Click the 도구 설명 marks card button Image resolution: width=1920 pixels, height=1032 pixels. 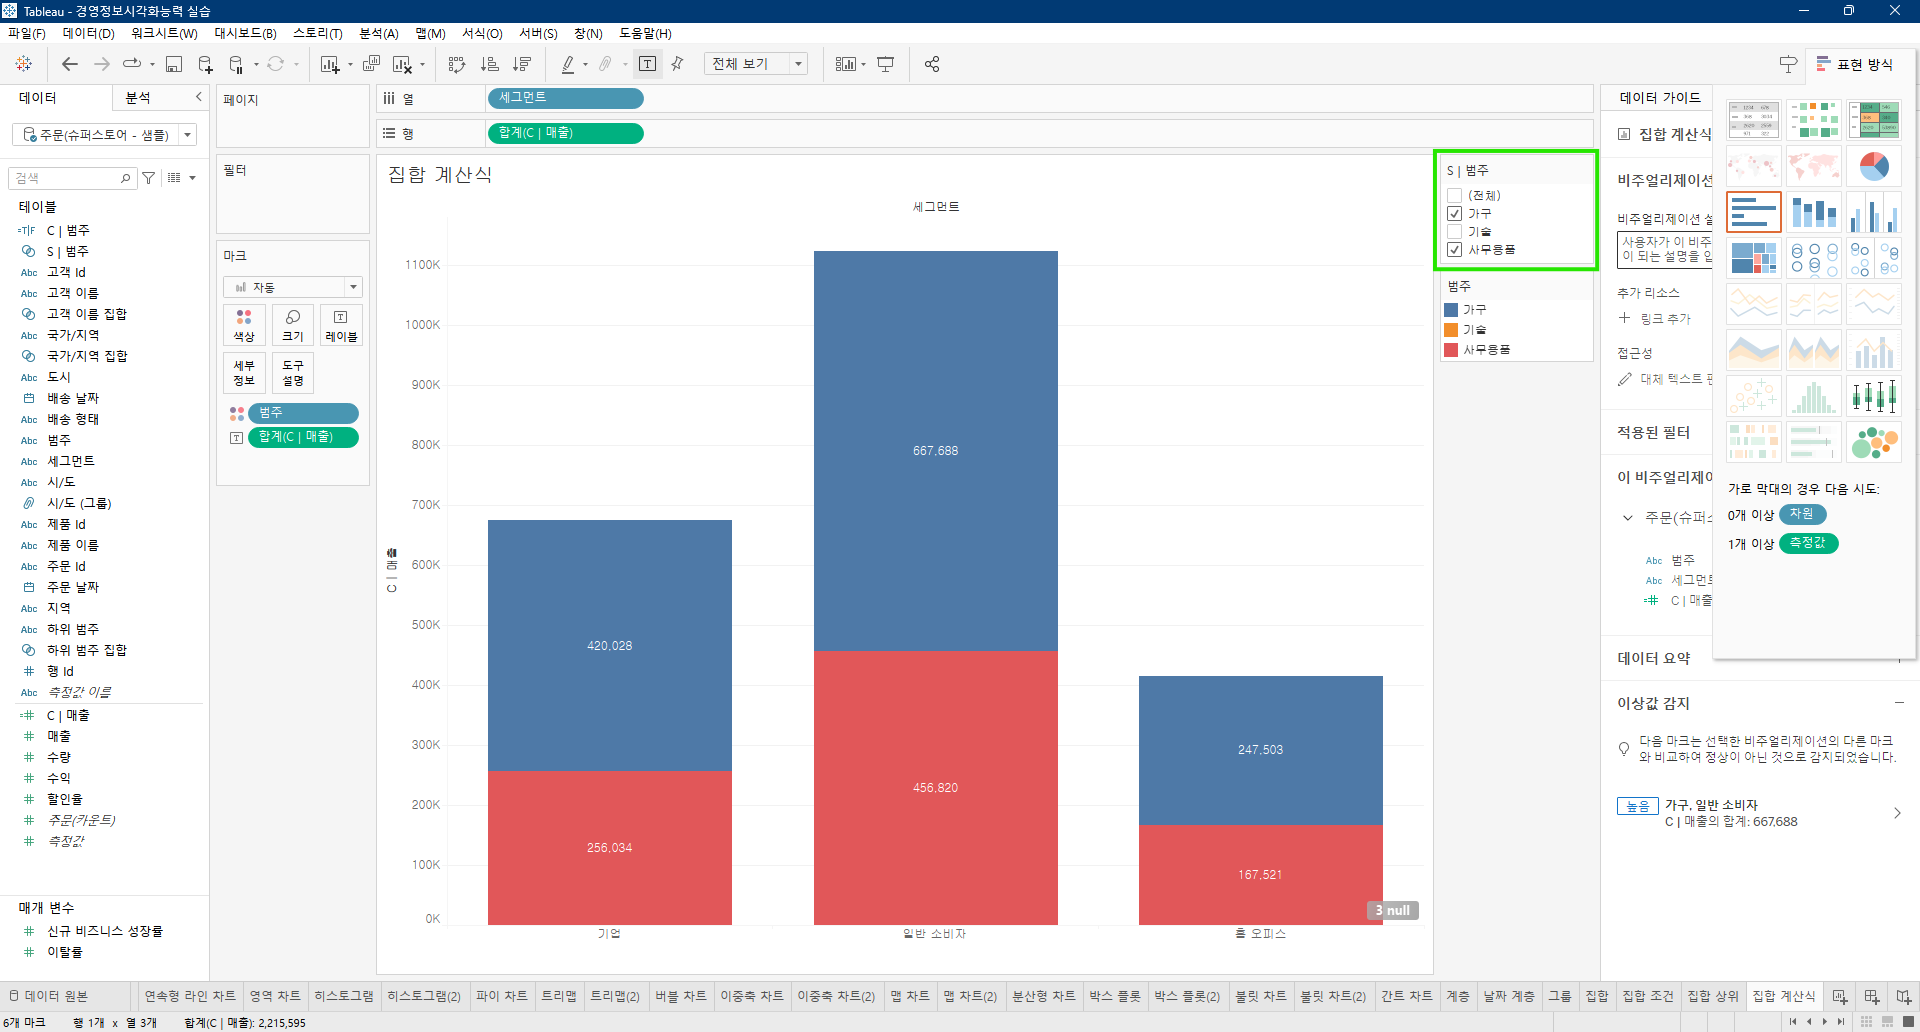292,373
